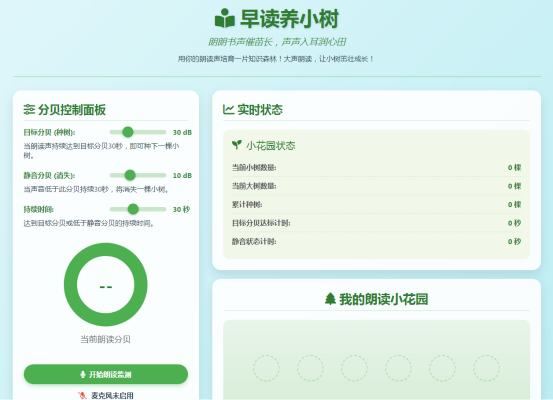This screenshot has height=400, width=553.
Task: Click the 实时状态 heading text
Action: [260, 110]
